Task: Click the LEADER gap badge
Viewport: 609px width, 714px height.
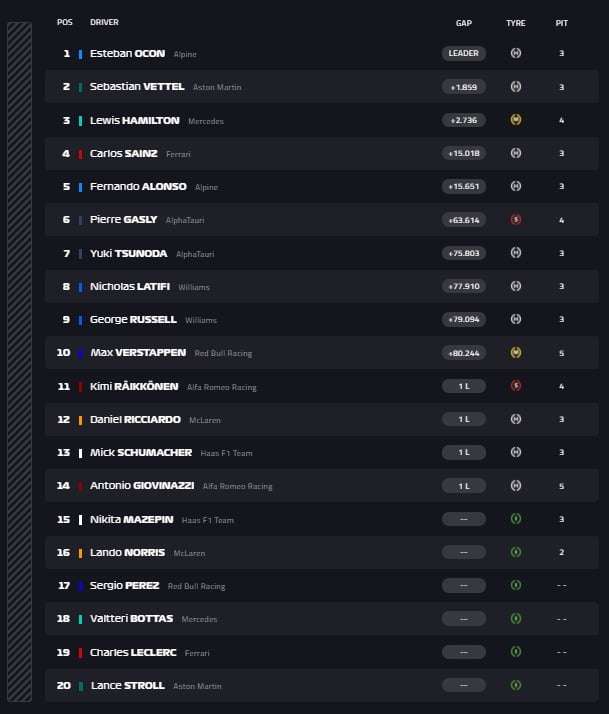Action: tap(463, 54)
